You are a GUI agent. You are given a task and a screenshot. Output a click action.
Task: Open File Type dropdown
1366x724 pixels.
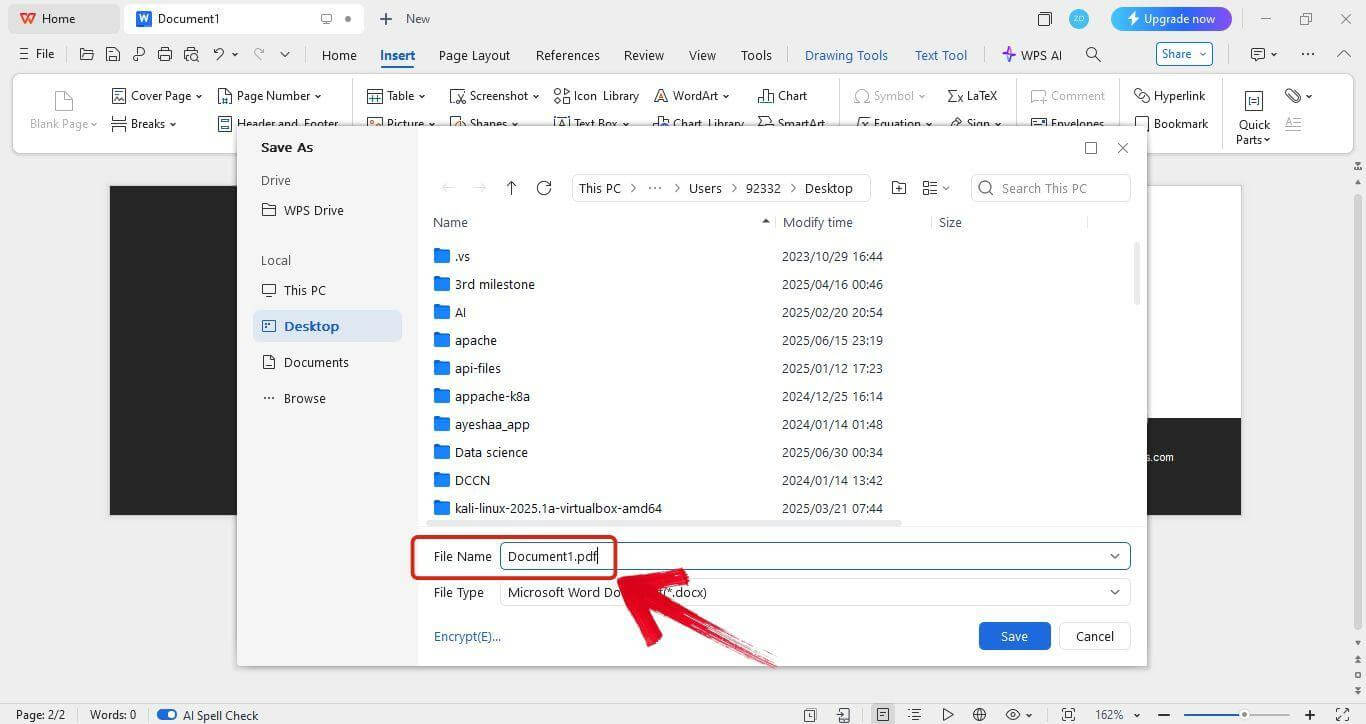click(815, 592)
